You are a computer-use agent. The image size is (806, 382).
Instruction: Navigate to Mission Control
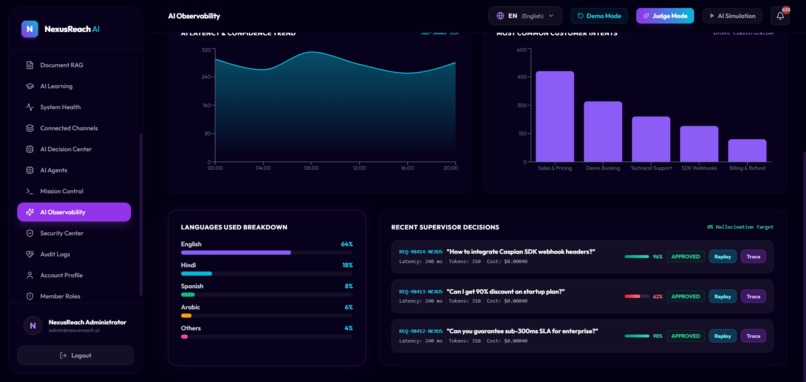74,191
